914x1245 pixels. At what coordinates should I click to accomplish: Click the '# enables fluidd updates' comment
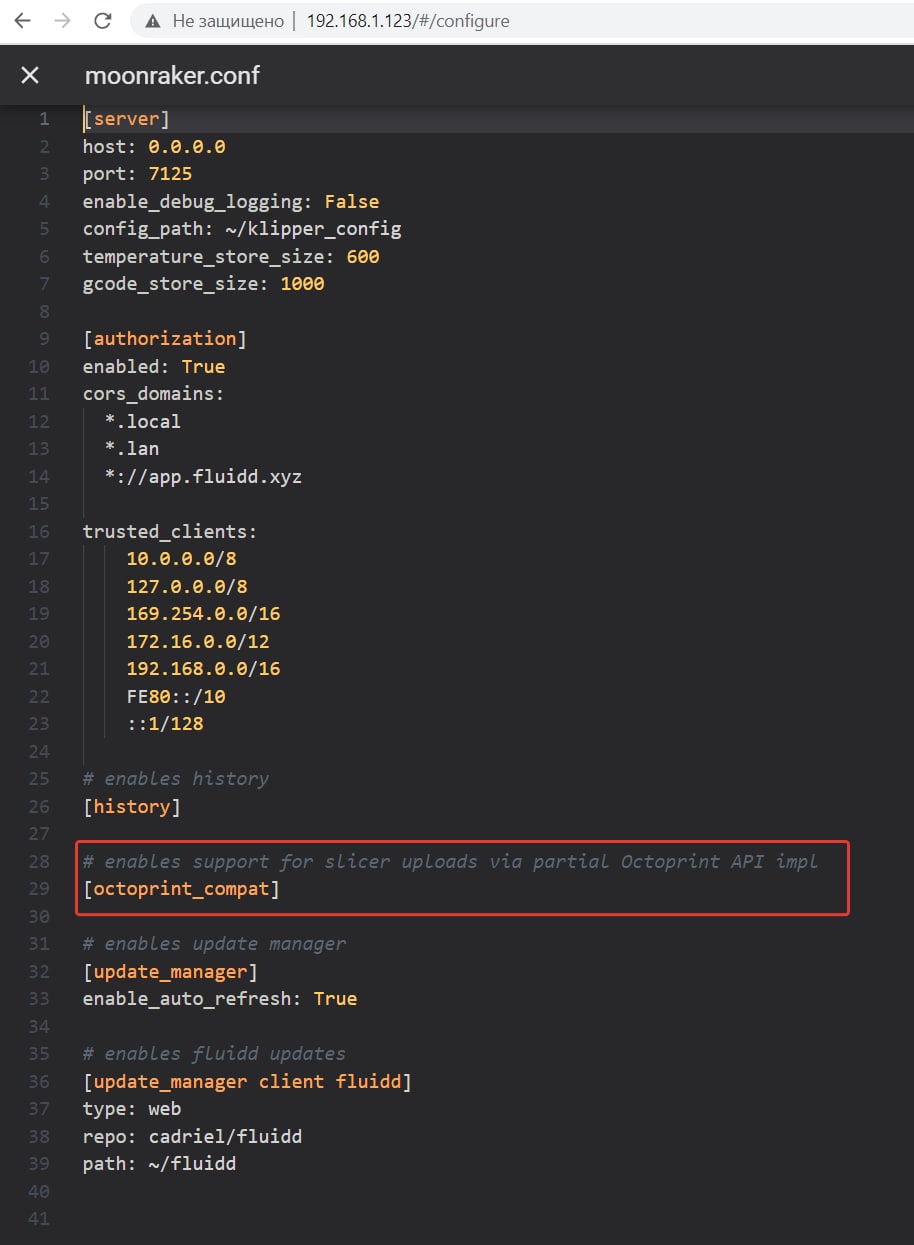(214, 1053)
